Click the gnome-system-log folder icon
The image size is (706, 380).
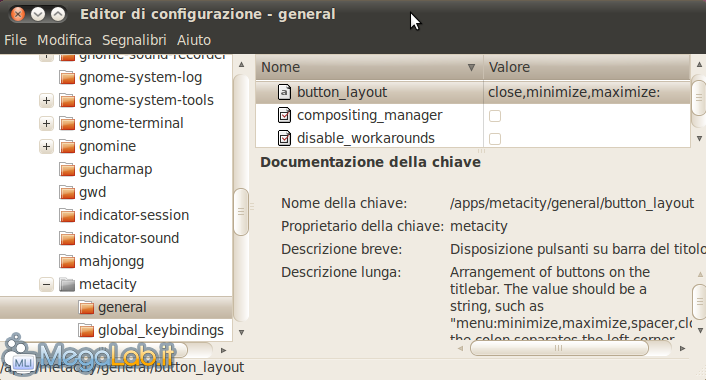click(67, 77)
